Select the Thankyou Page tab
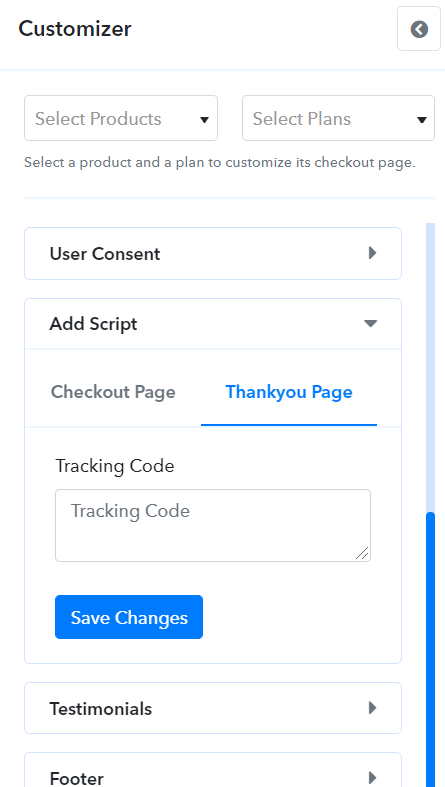 point(289,391)
